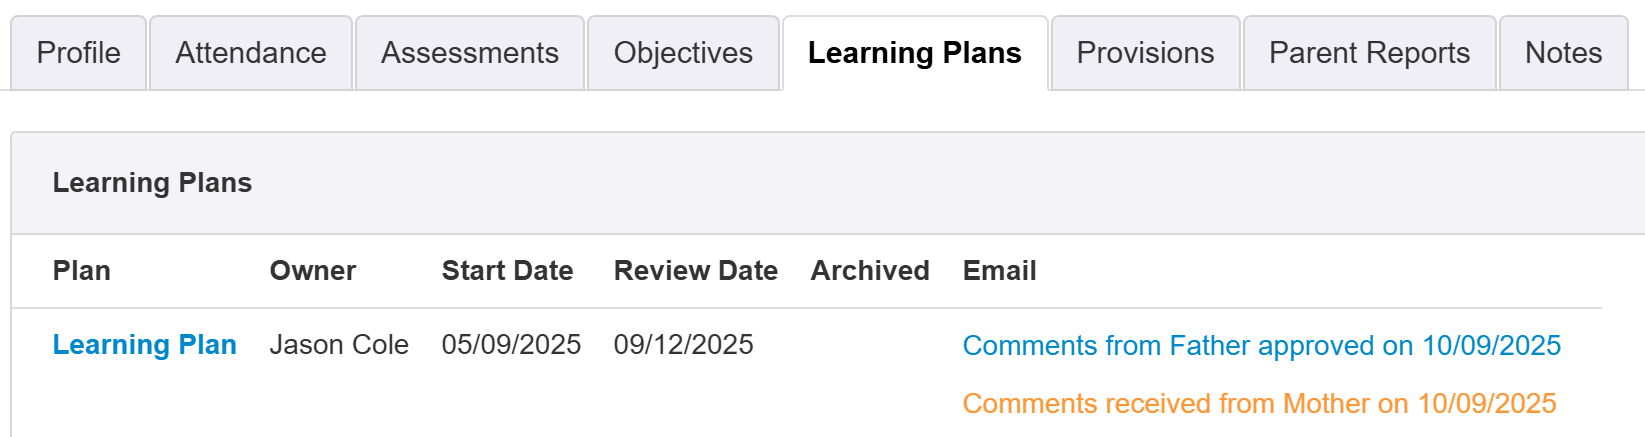Click the Plan column header
The image size is (1645, 437).
coord(82,271)
